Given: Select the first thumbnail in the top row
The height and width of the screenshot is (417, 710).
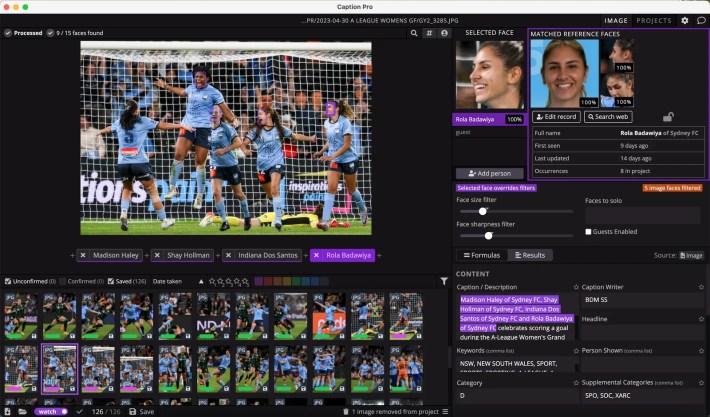Looking at the screenshot, I should 21,316.
